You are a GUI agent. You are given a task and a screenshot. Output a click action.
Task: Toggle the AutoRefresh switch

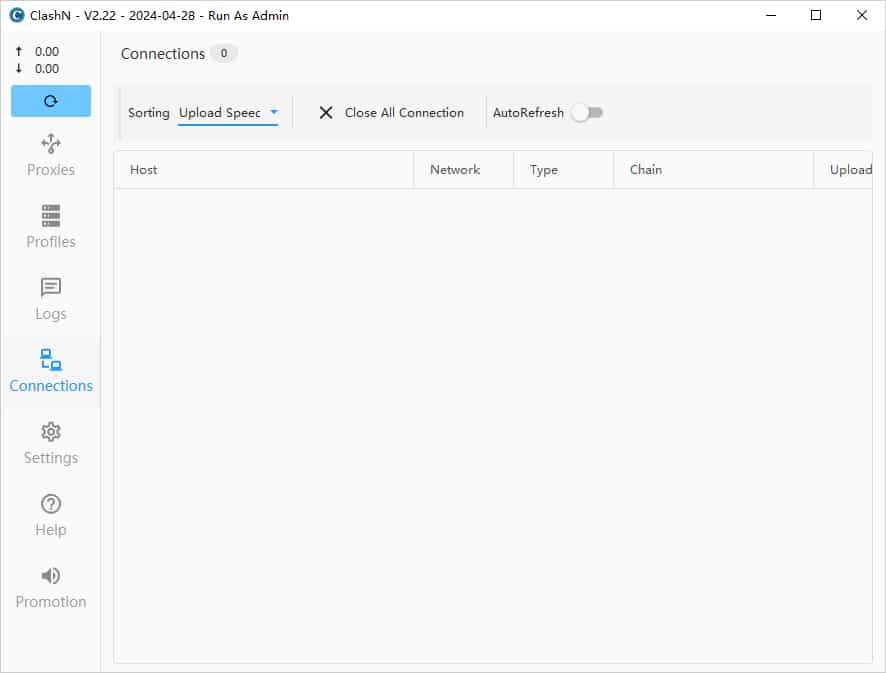587,113
